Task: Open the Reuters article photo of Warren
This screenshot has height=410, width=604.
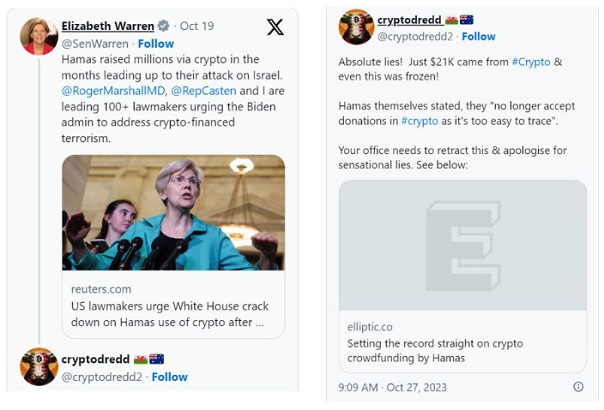Action: [x=173, y=213]
